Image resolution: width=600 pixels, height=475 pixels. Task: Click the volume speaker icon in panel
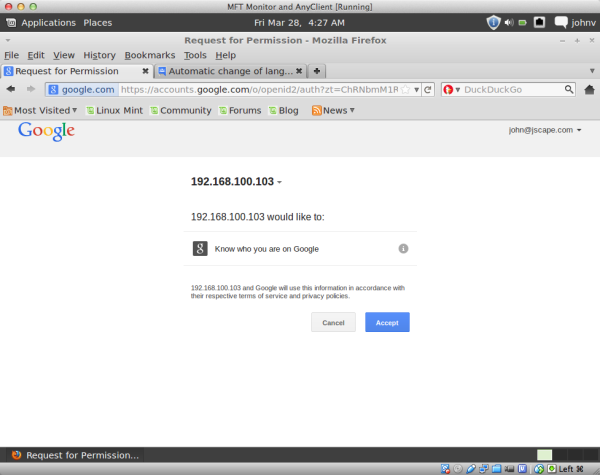[x=509, y=23]
